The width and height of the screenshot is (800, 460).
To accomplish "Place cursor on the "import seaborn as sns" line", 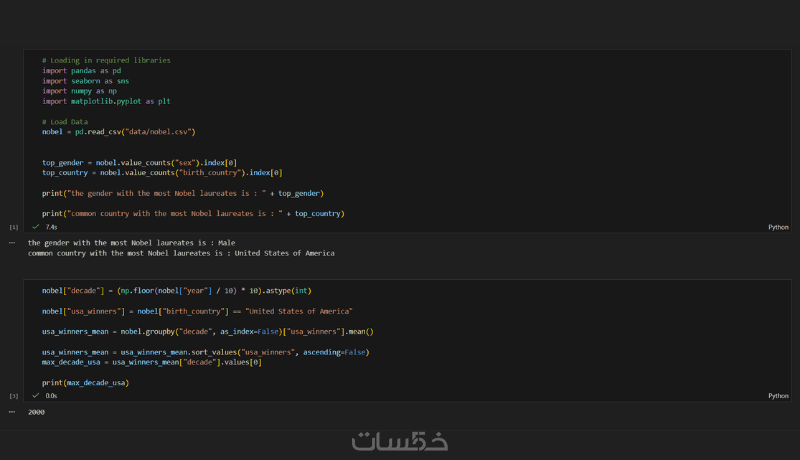I will pyautogui.click(x=85, y=81).
